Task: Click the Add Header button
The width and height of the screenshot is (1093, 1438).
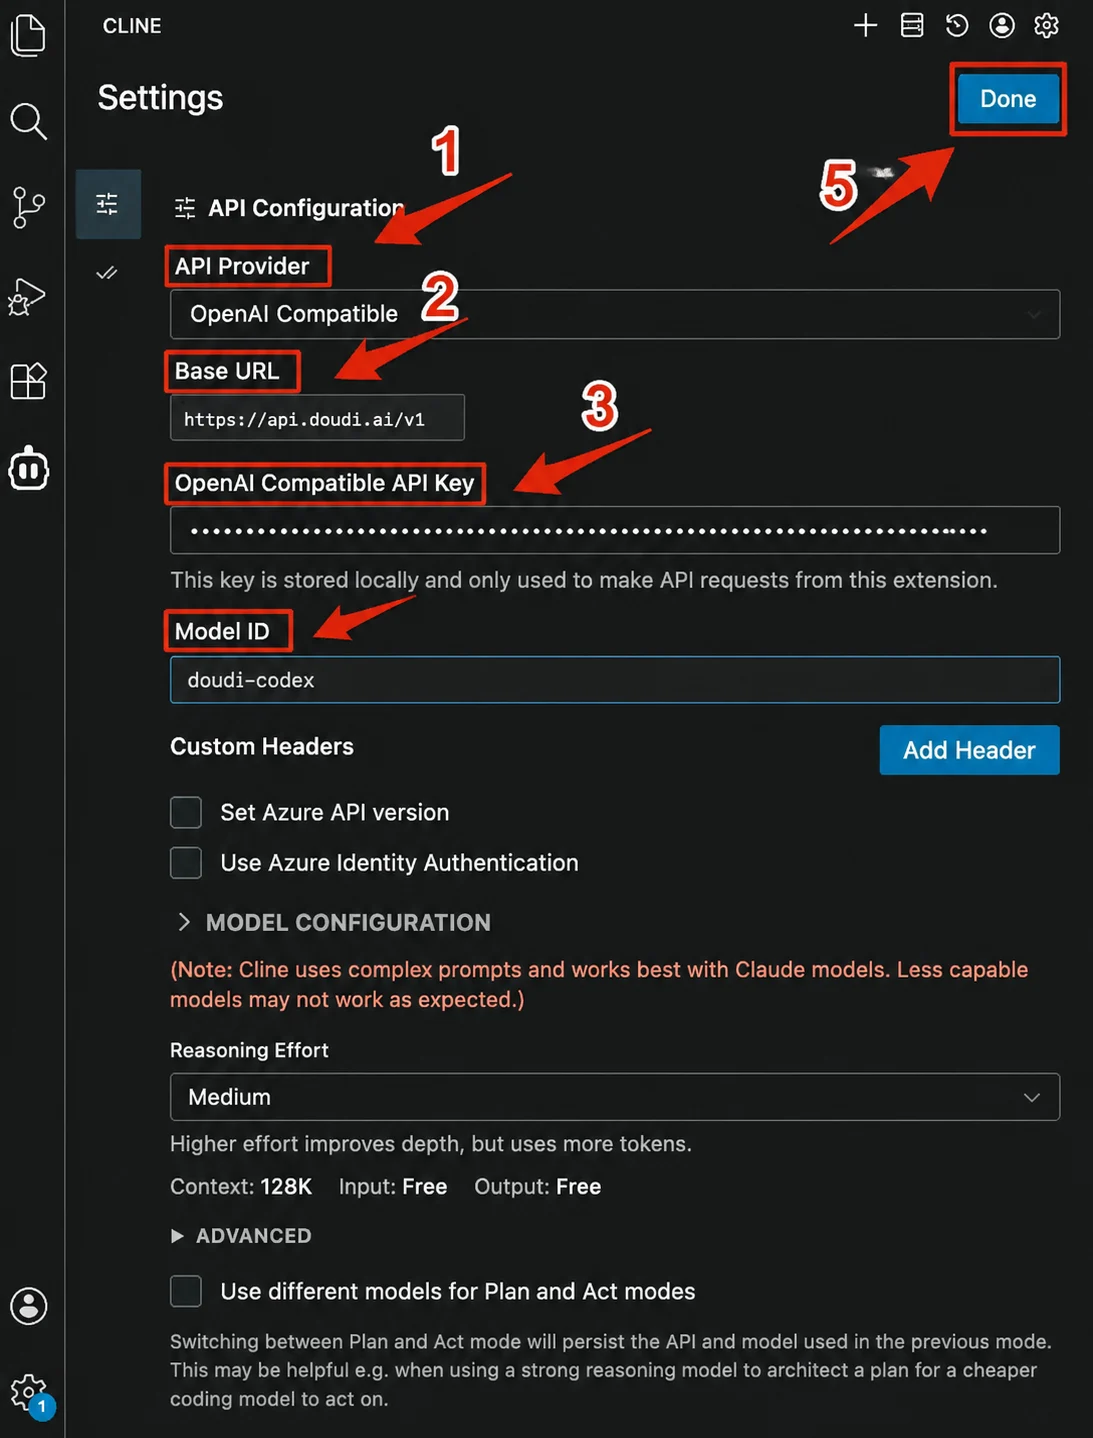Action: [x=969, y=750]
